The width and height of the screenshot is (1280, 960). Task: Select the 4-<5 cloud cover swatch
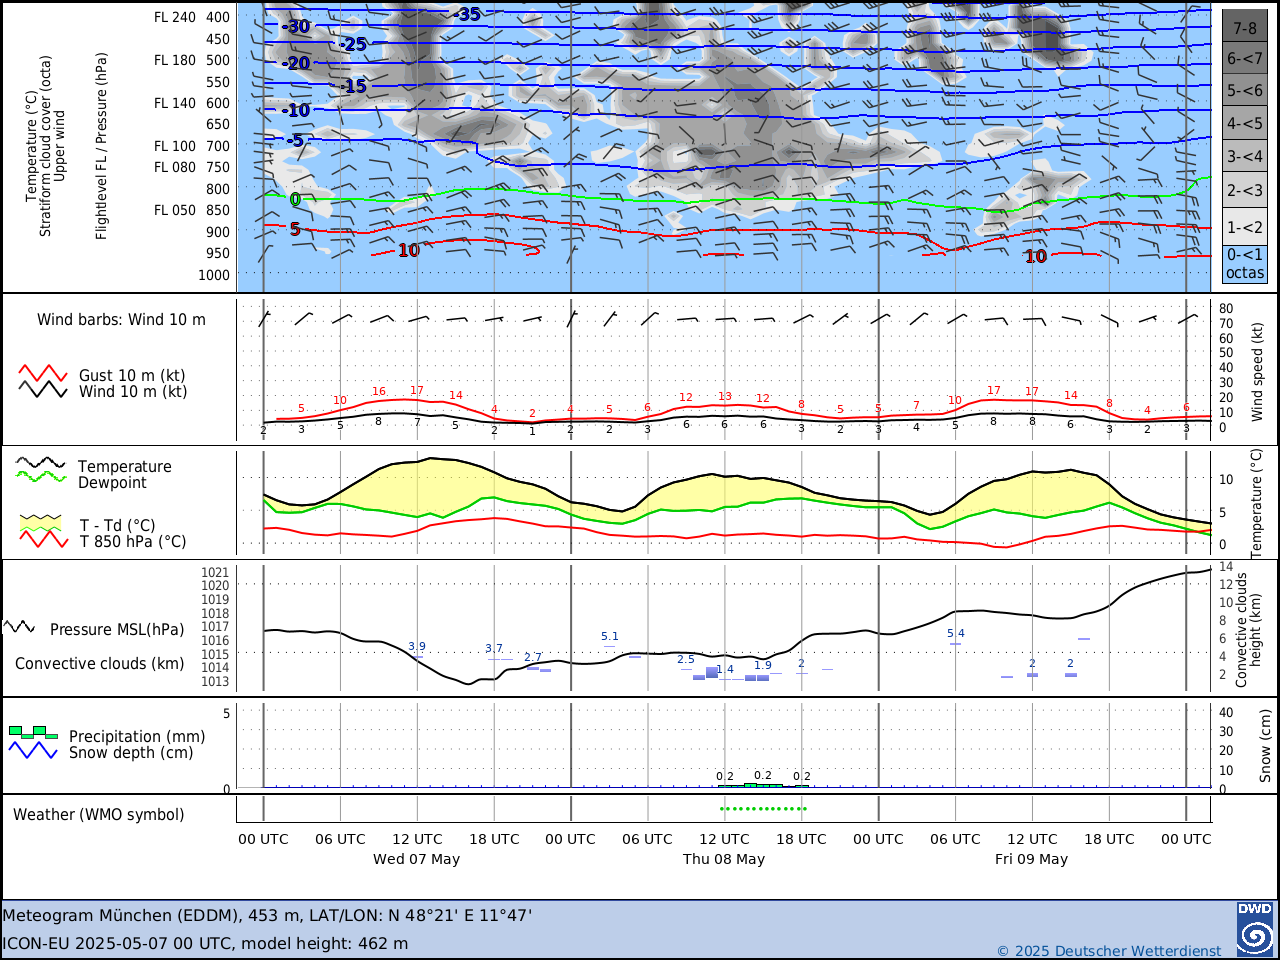coord(1244,124)
